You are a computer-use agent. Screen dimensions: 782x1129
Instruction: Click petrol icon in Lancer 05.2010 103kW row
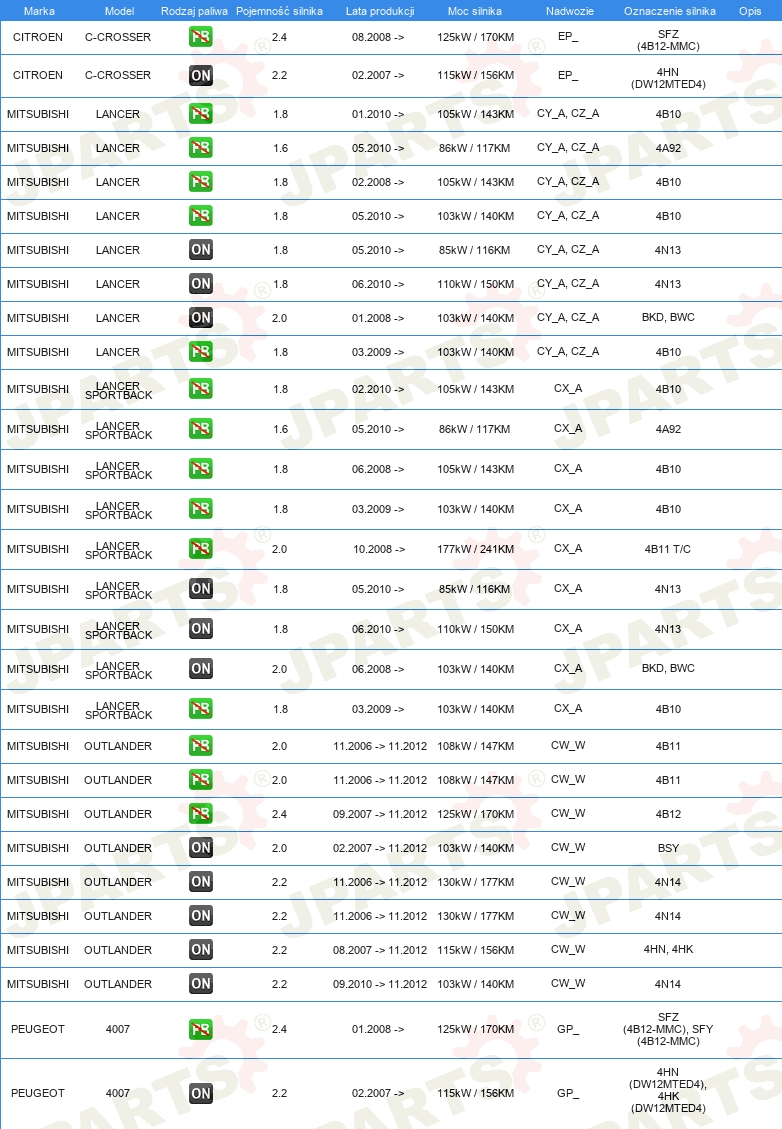[x=200, y=215]
